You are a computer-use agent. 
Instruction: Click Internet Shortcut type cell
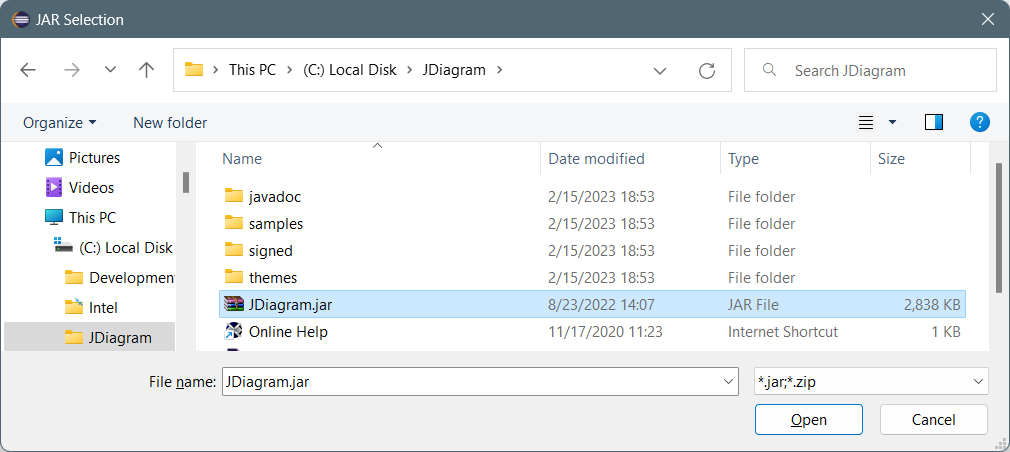(x=783, y=332)
